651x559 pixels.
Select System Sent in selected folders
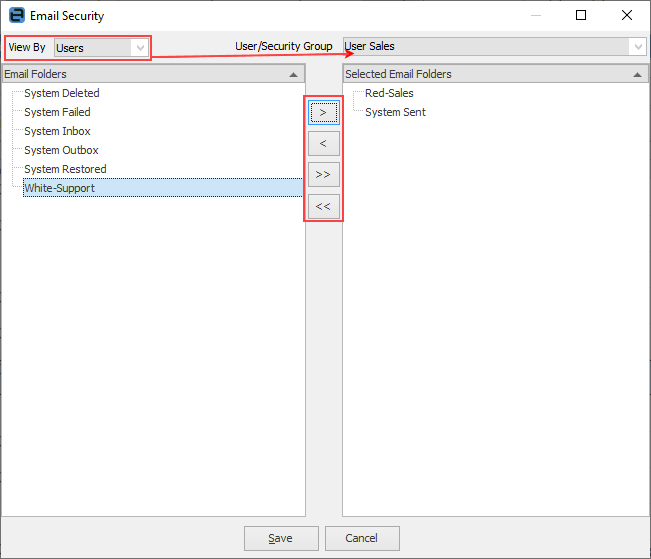coord(395,112)
